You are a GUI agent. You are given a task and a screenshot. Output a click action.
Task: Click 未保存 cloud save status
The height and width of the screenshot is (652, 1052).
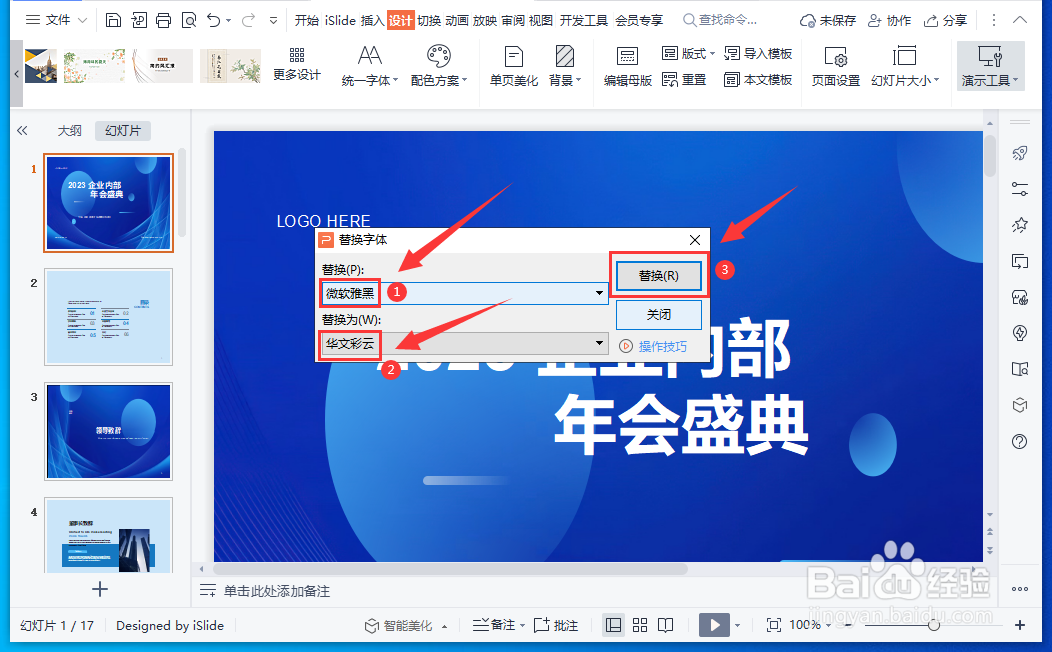tap(828, 21)
